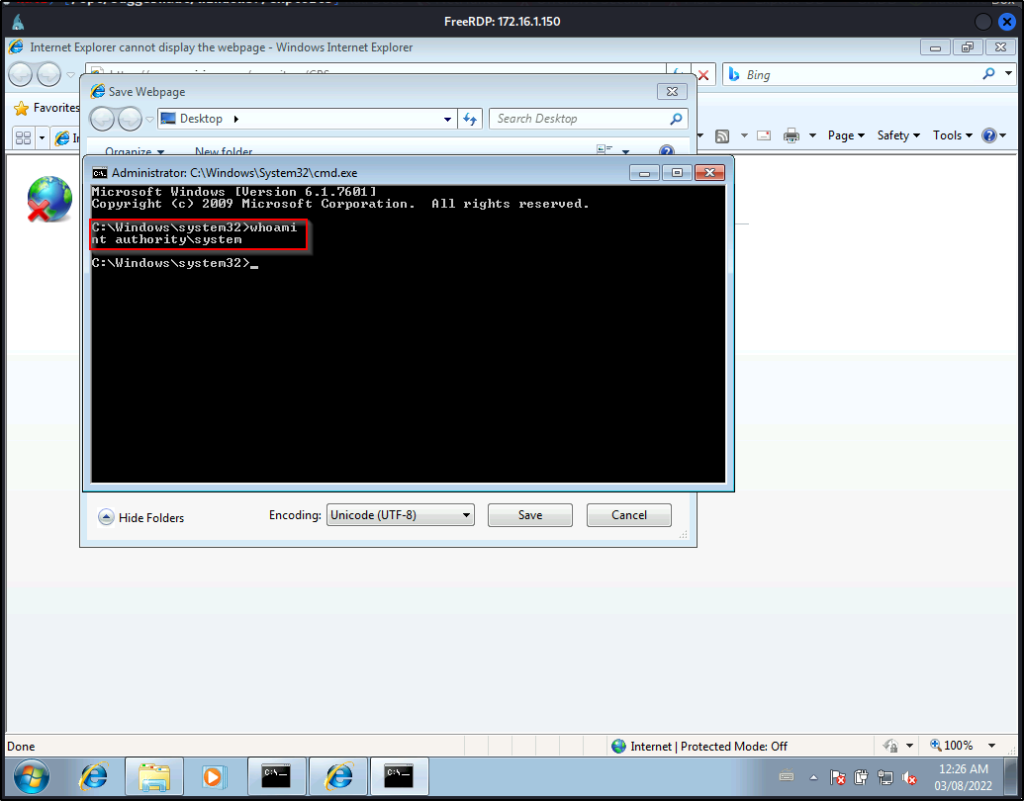Click the refresh icon in Save Webpage dialog
This screenshot has width=1024, height=801.
pos(471,119)
